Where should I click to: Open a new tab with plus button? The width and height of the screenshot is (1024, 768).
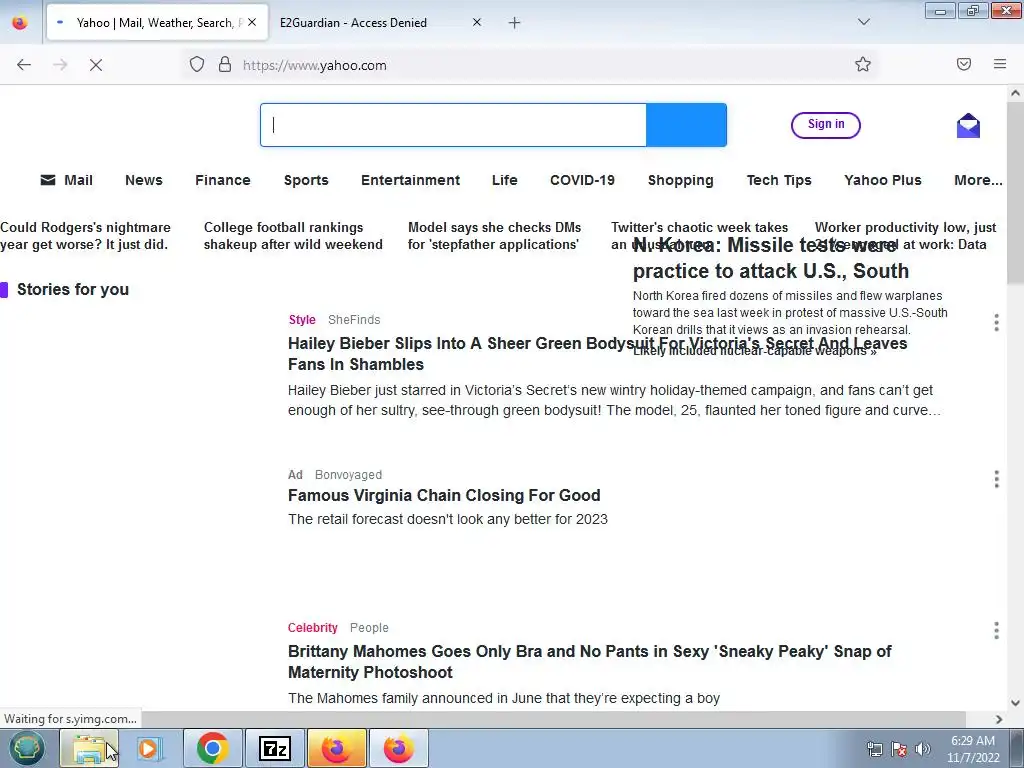point(515,23)
